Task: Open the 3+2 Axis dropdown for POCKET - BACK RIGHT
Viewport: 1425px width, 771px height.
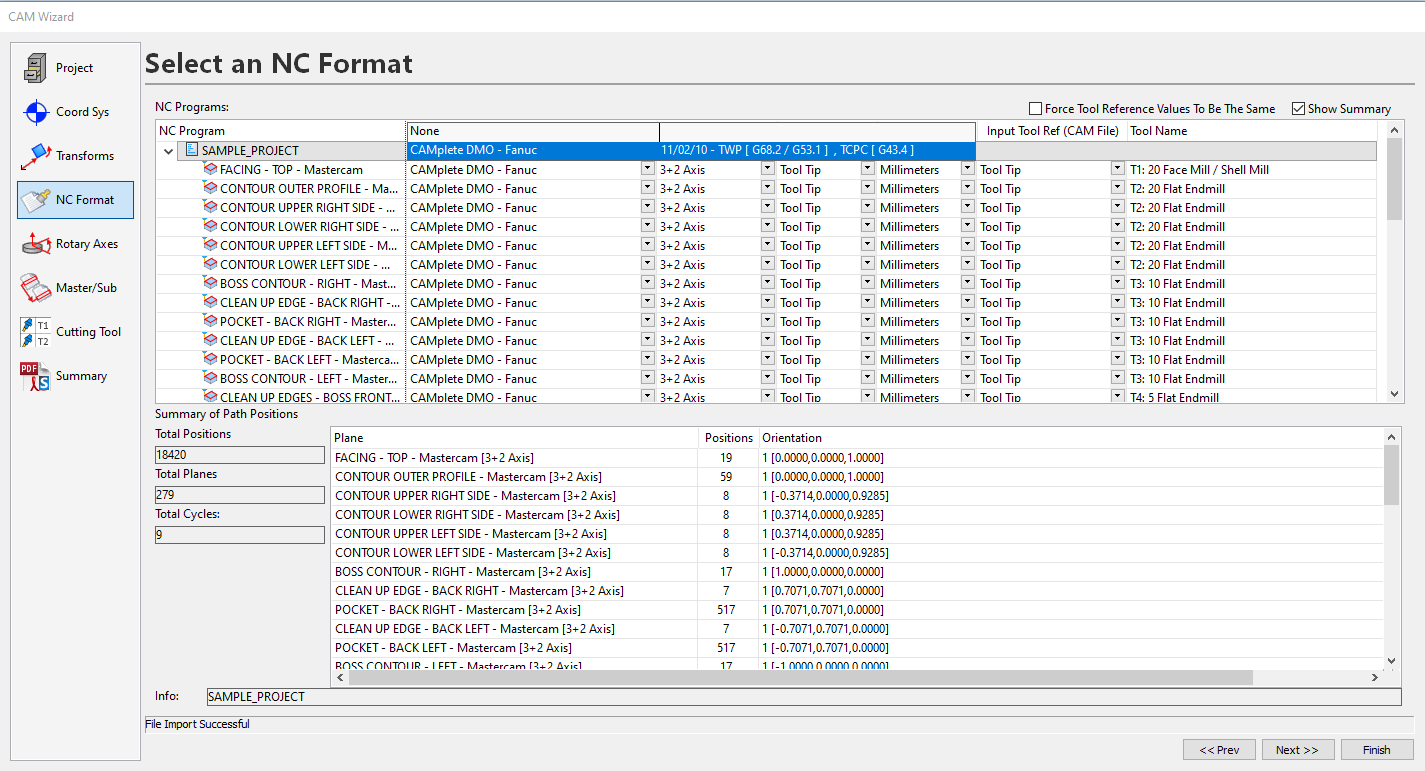Action: (767, 321)
